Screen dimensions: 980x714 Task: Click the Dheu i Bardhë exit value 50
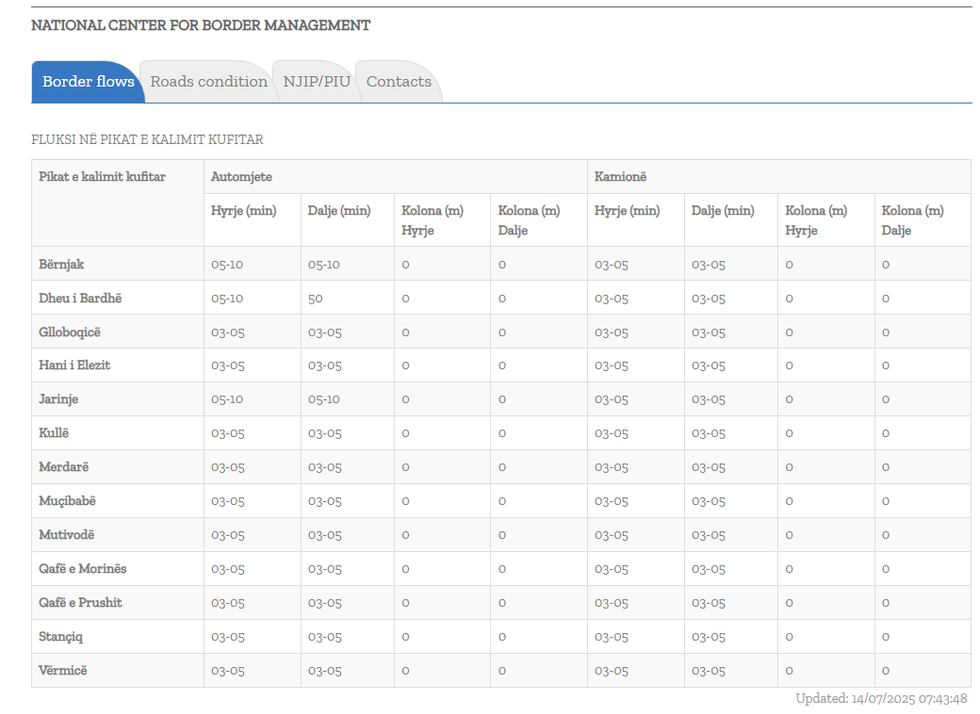coord(315,298)
